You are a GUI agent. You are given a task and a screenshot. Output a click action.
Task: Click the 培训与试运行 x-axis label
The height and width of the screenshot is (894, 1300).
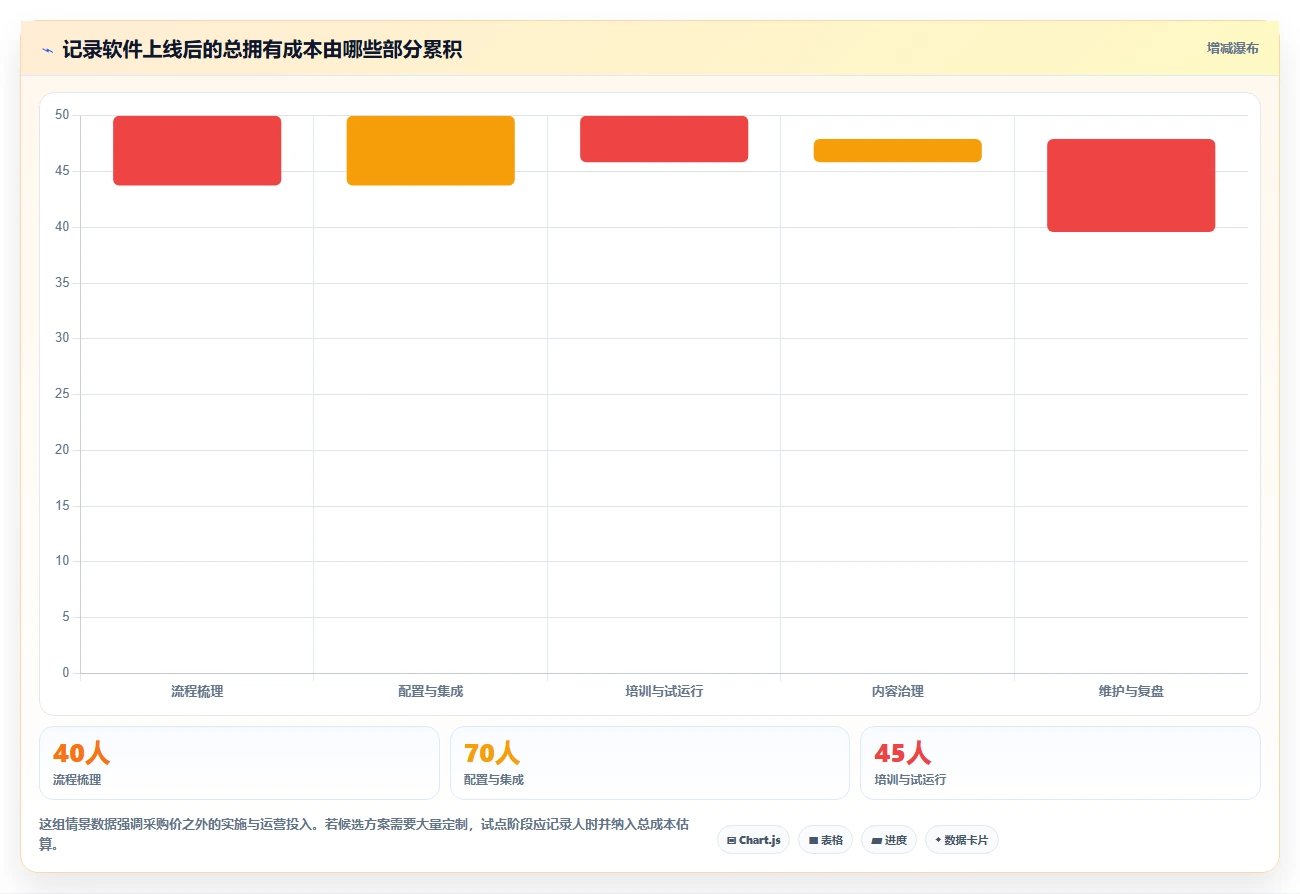click(x=664, y=691)
